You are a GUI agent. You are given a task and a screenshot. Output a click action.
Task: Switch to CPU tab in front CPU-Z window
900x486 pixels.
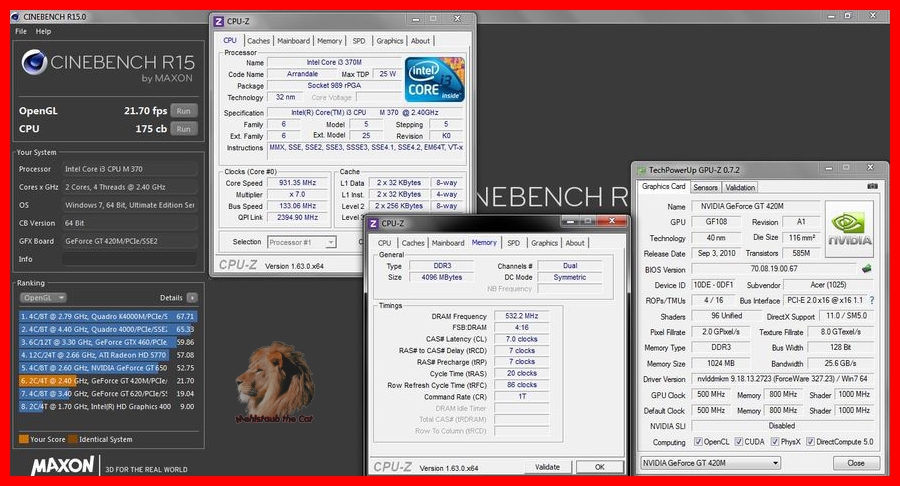point(385,243)
